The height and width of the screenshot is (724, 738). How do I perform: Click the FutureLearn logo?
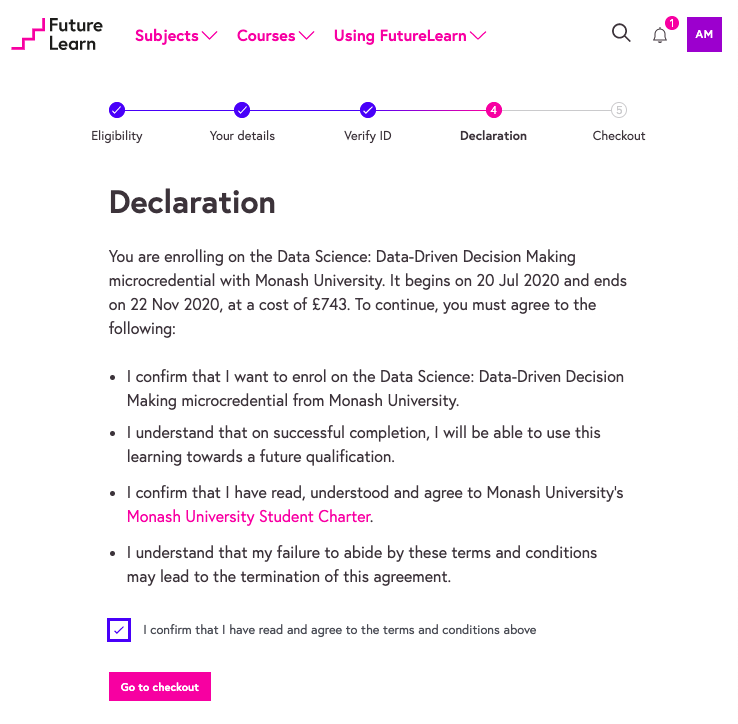[x=57, y=34]
